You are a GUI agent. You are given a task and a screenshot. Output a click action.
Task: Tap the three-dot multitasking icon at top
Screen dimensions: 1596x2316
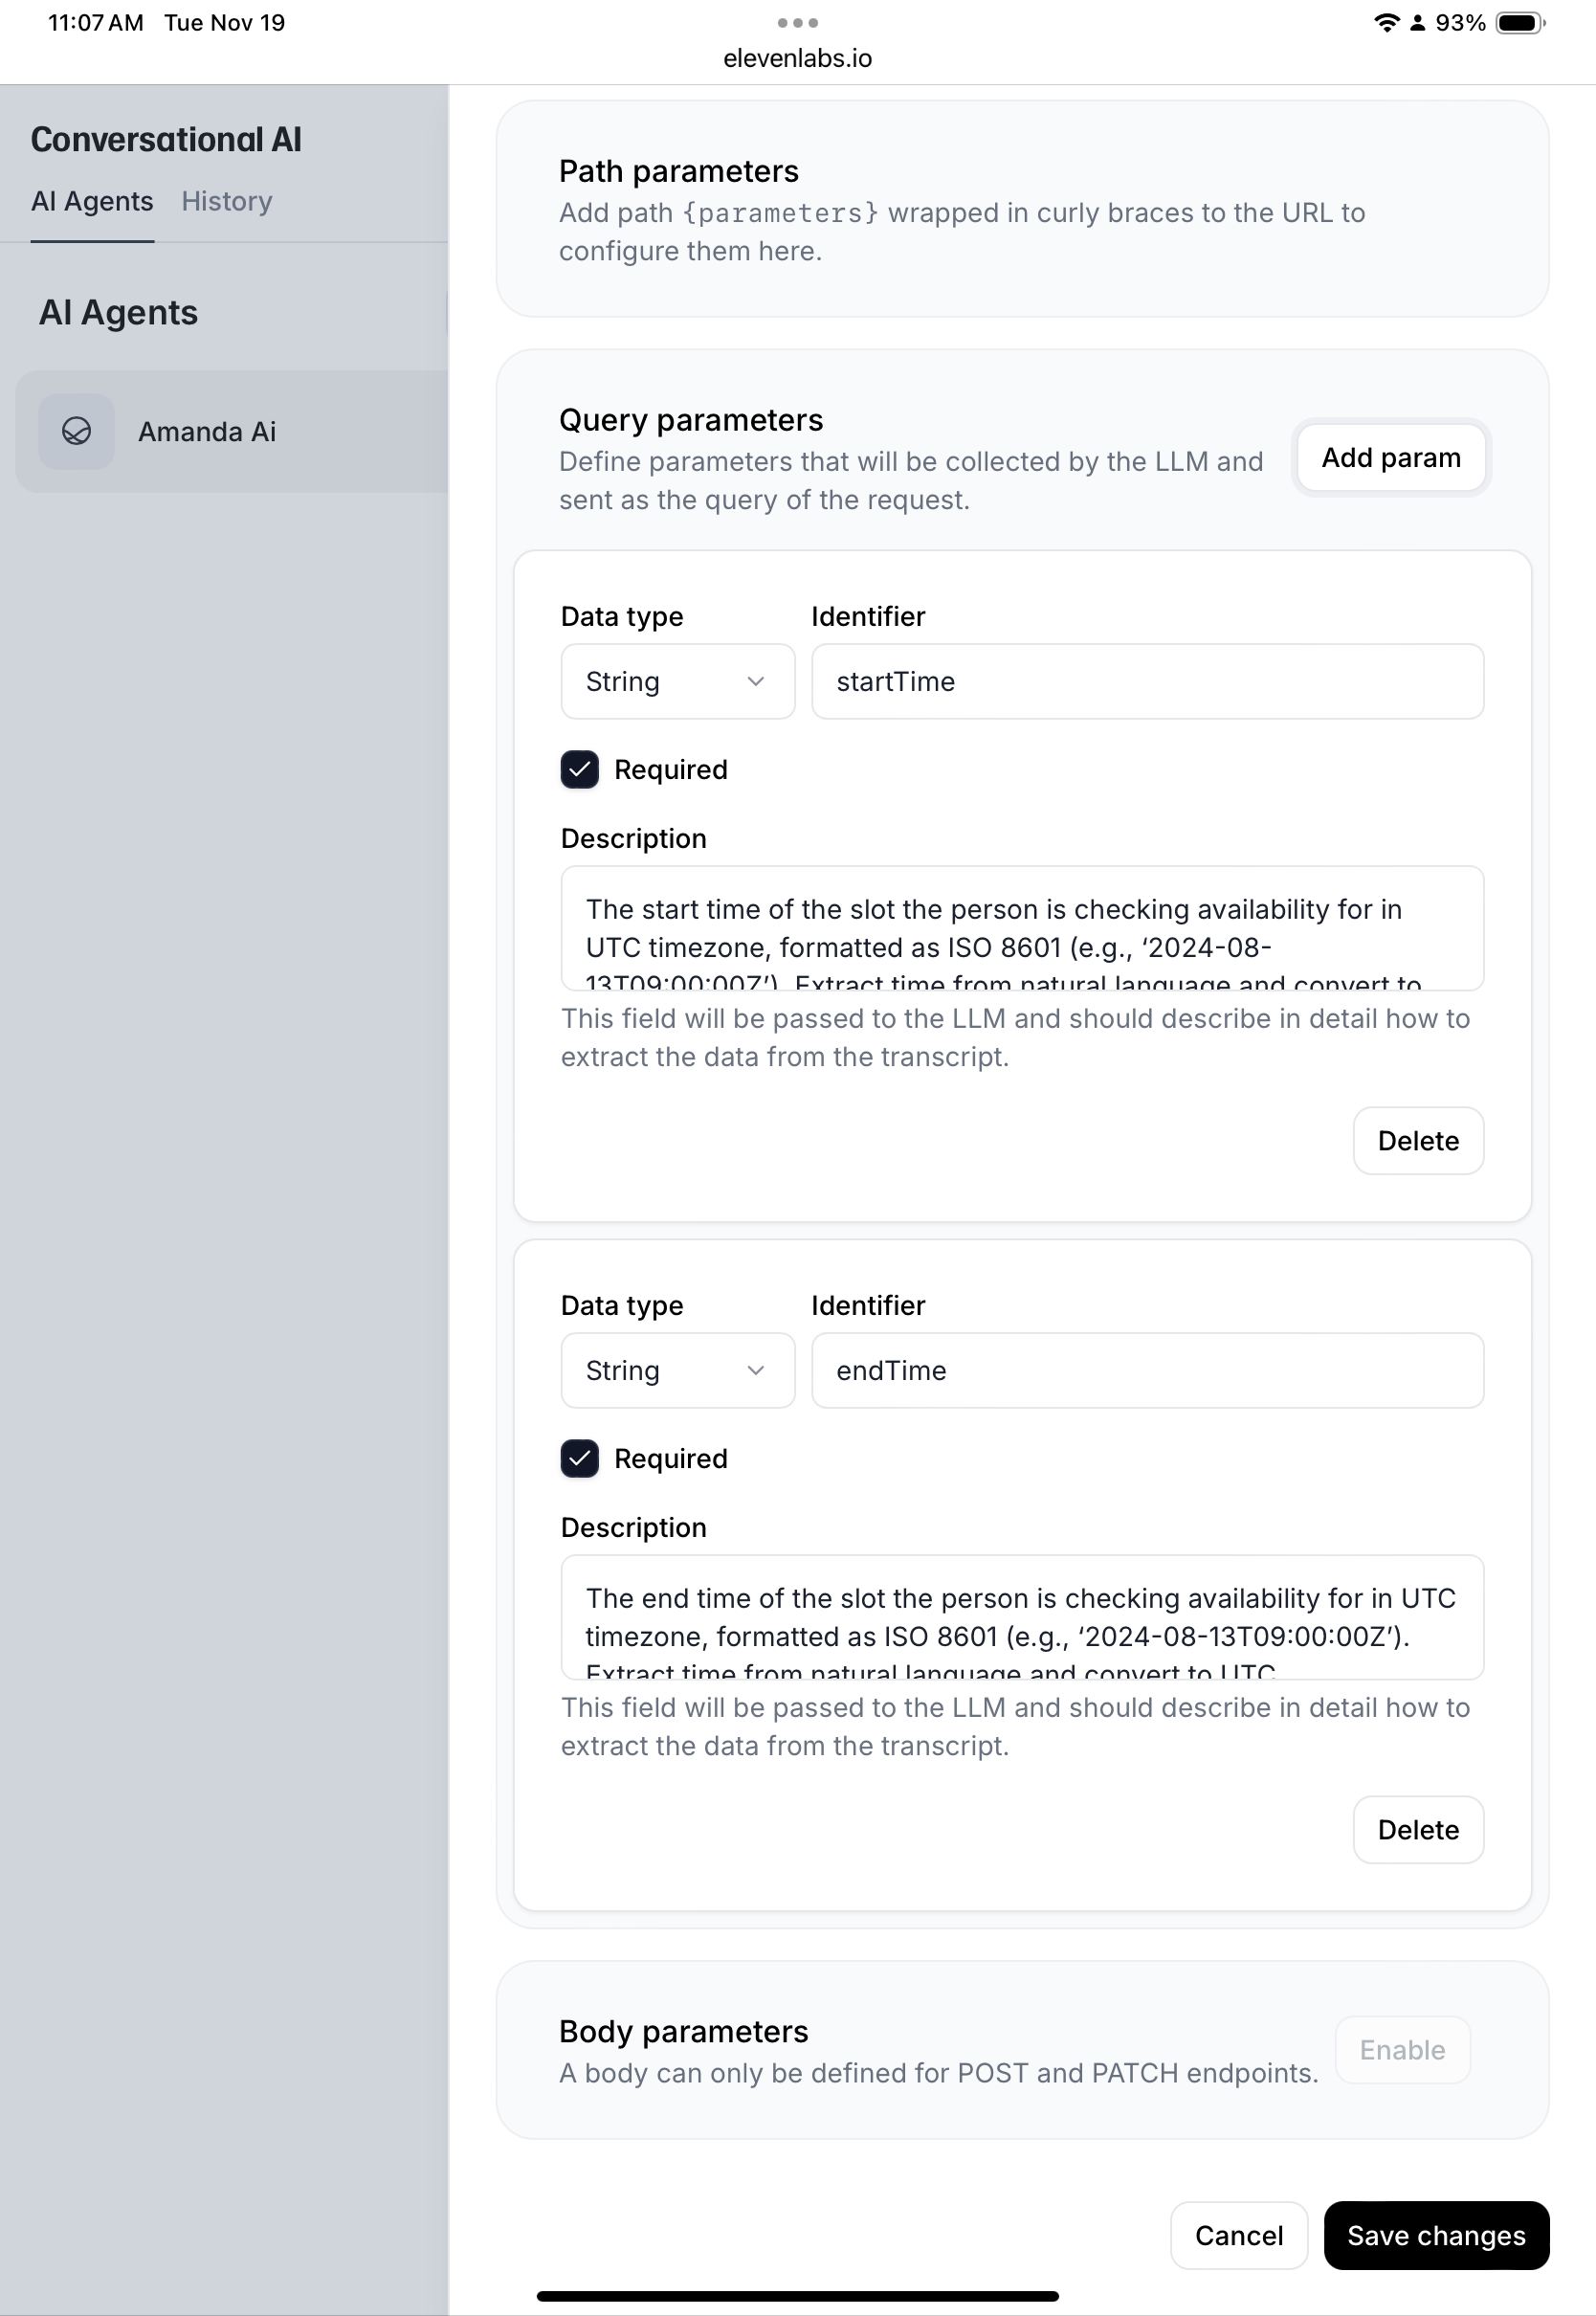click(x=797, y=23)
